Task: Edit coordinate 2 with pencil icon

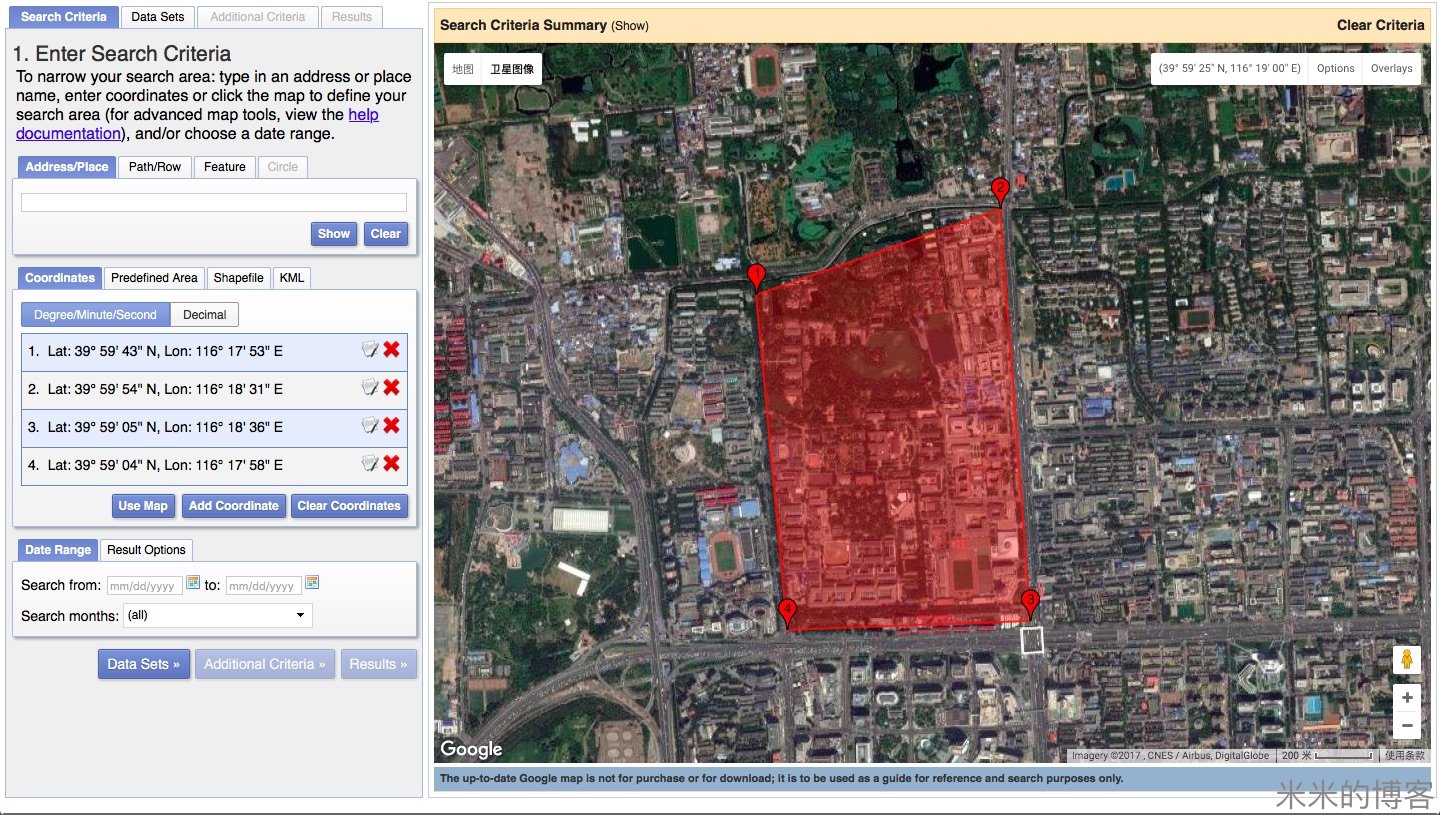Action: click(370, 388)
